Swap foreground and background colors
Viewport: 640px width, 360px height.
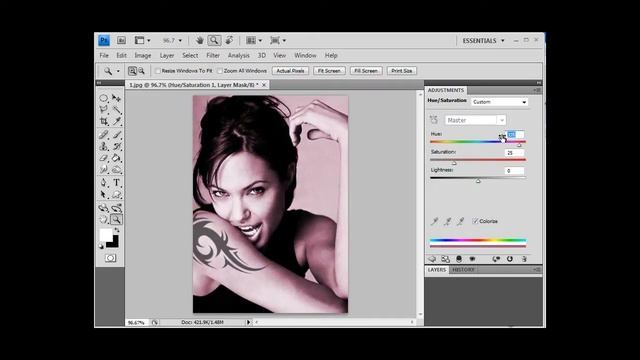(117, 231)
